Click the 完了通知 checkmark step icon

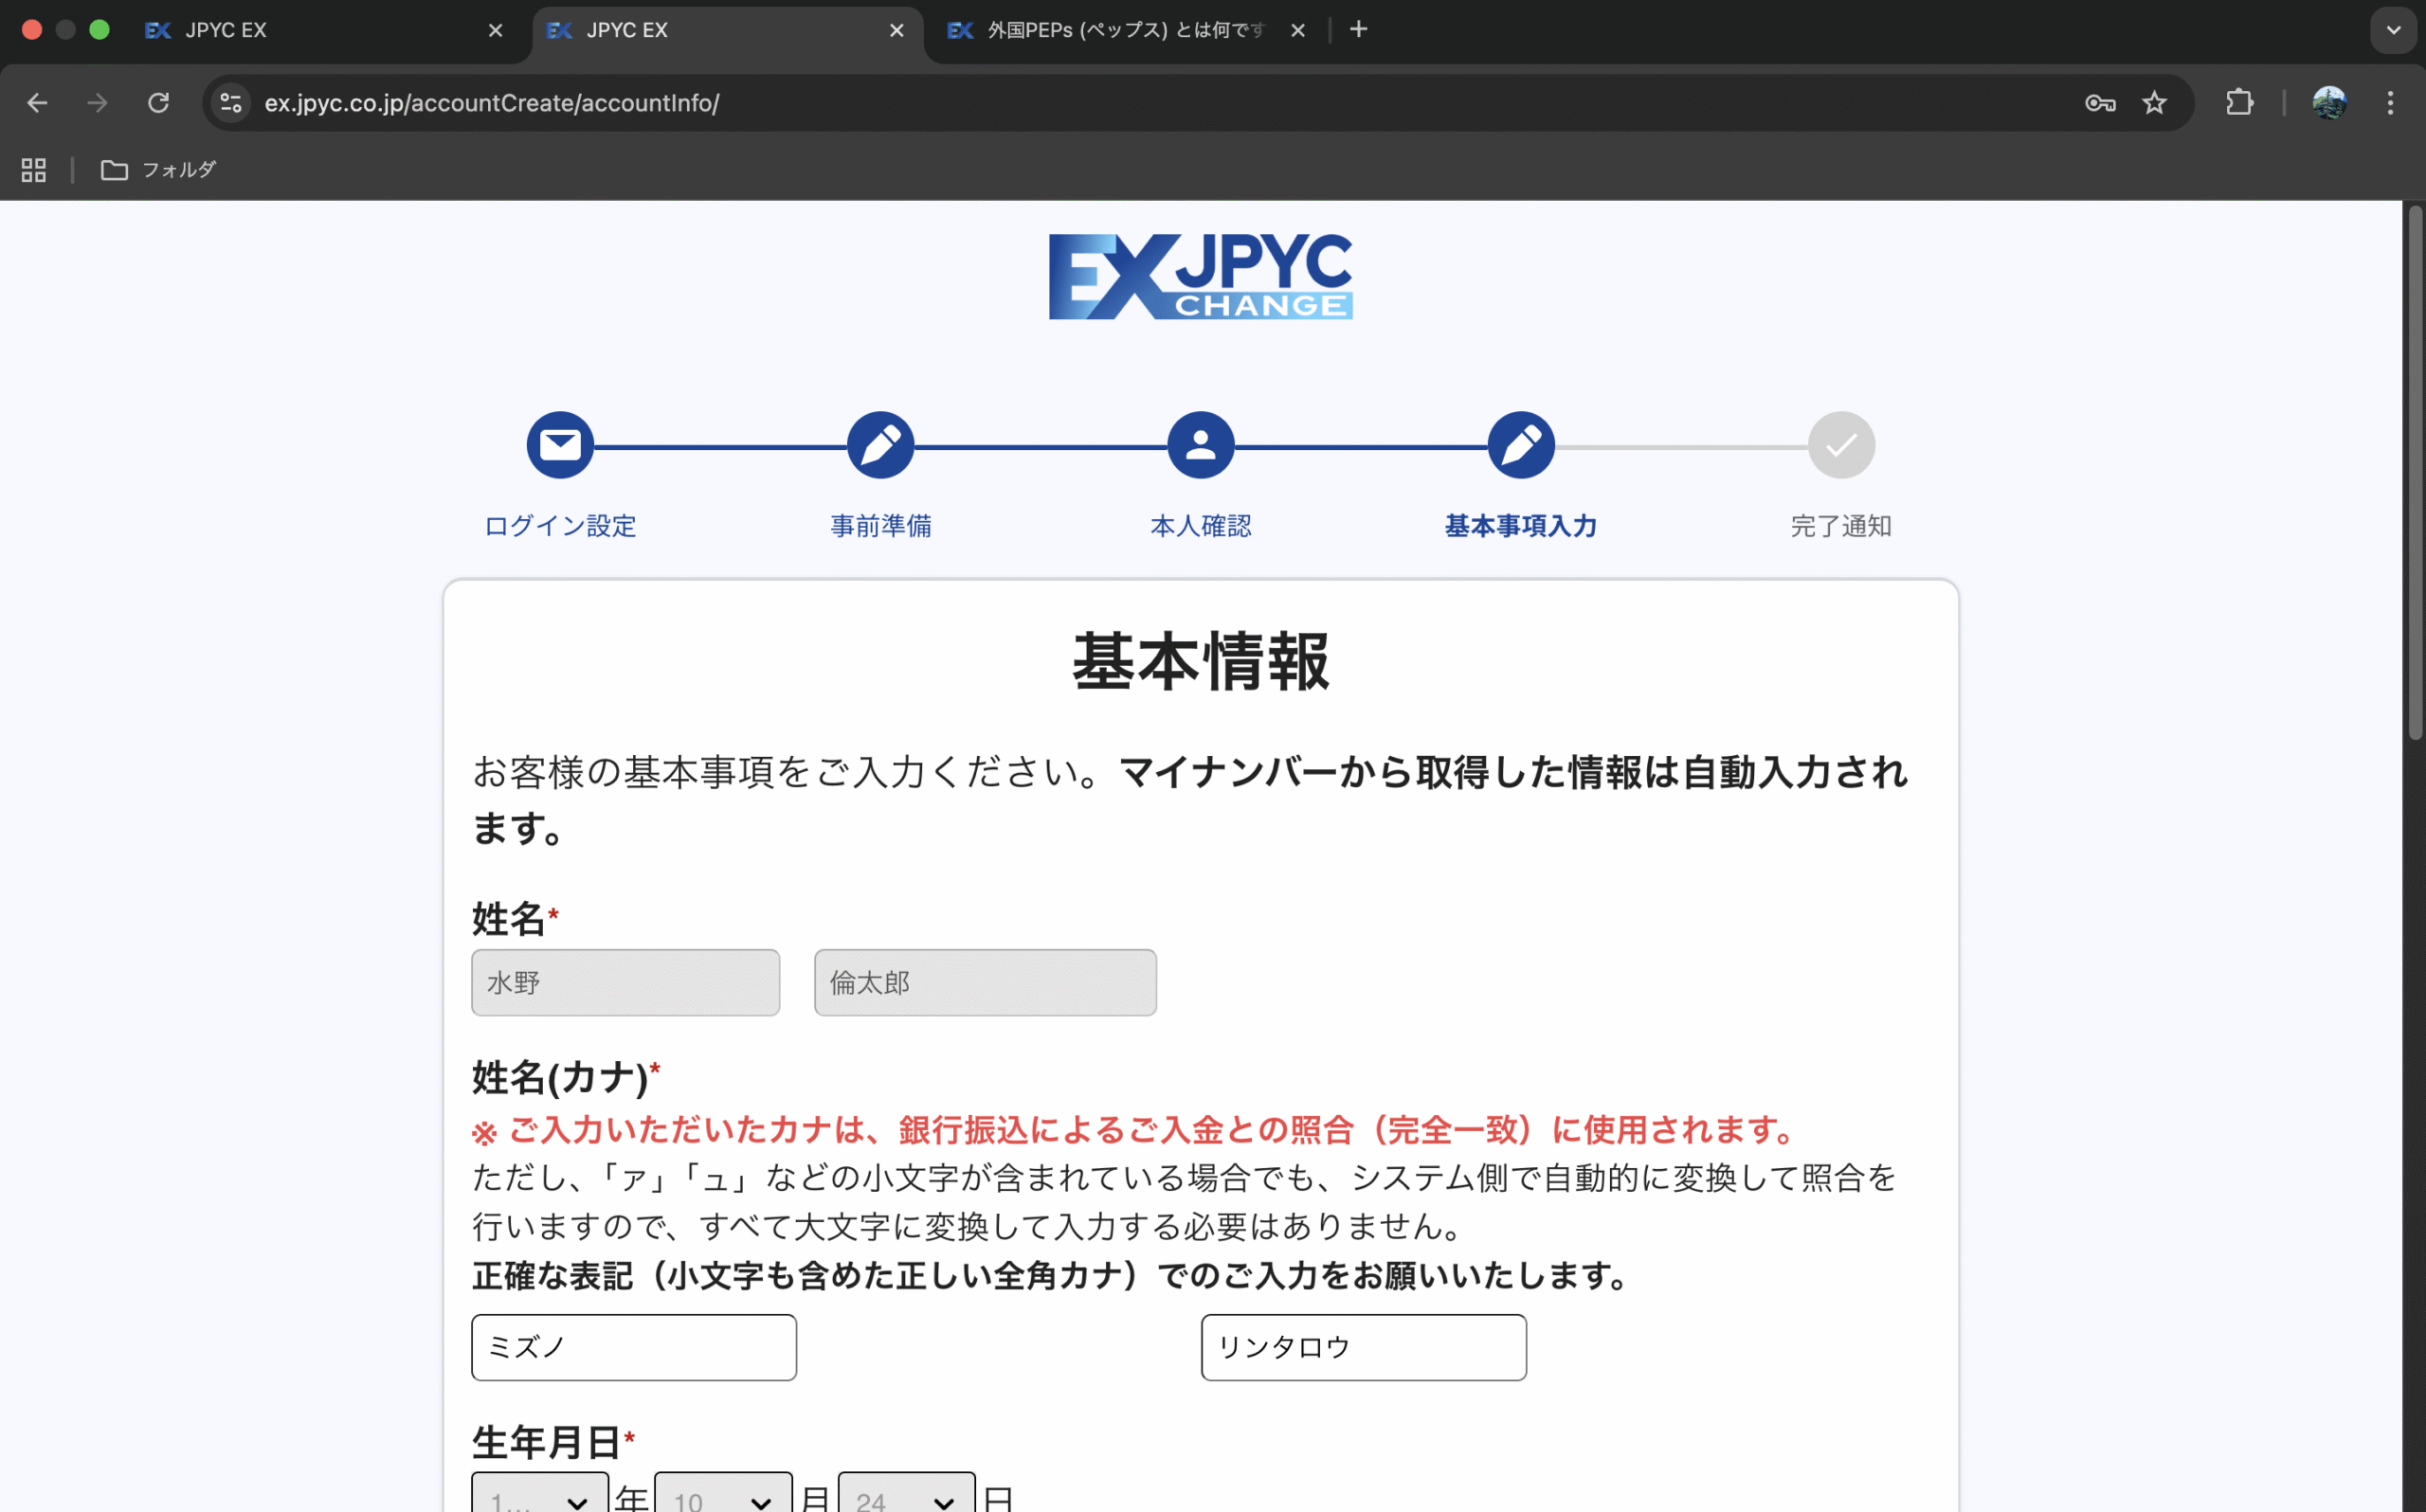point(1840,445)
